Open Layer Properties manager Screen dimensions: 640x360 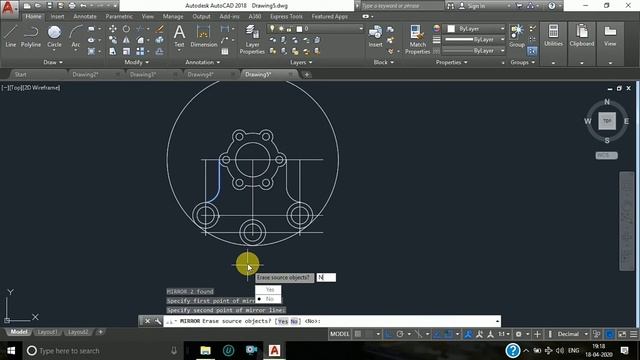[252, 40]
